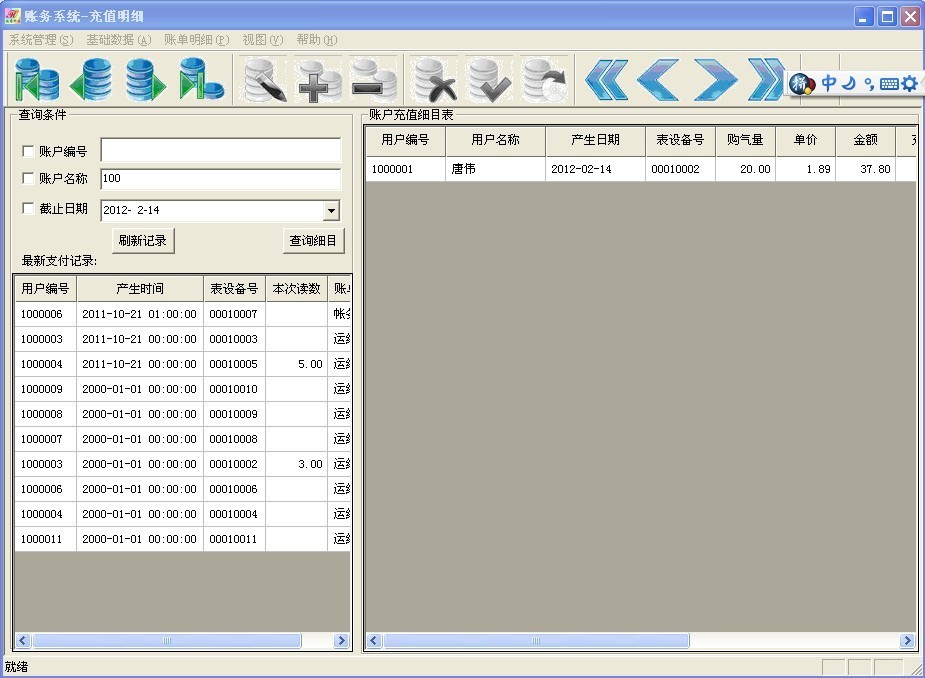Click the confirm database checkmark icon

(x=489, y=80)
